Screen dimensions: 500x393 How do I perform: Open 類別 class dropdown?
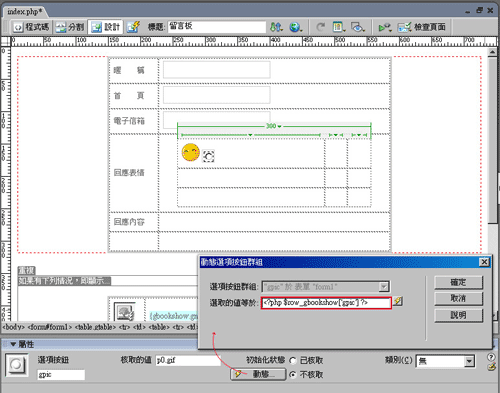469,361
